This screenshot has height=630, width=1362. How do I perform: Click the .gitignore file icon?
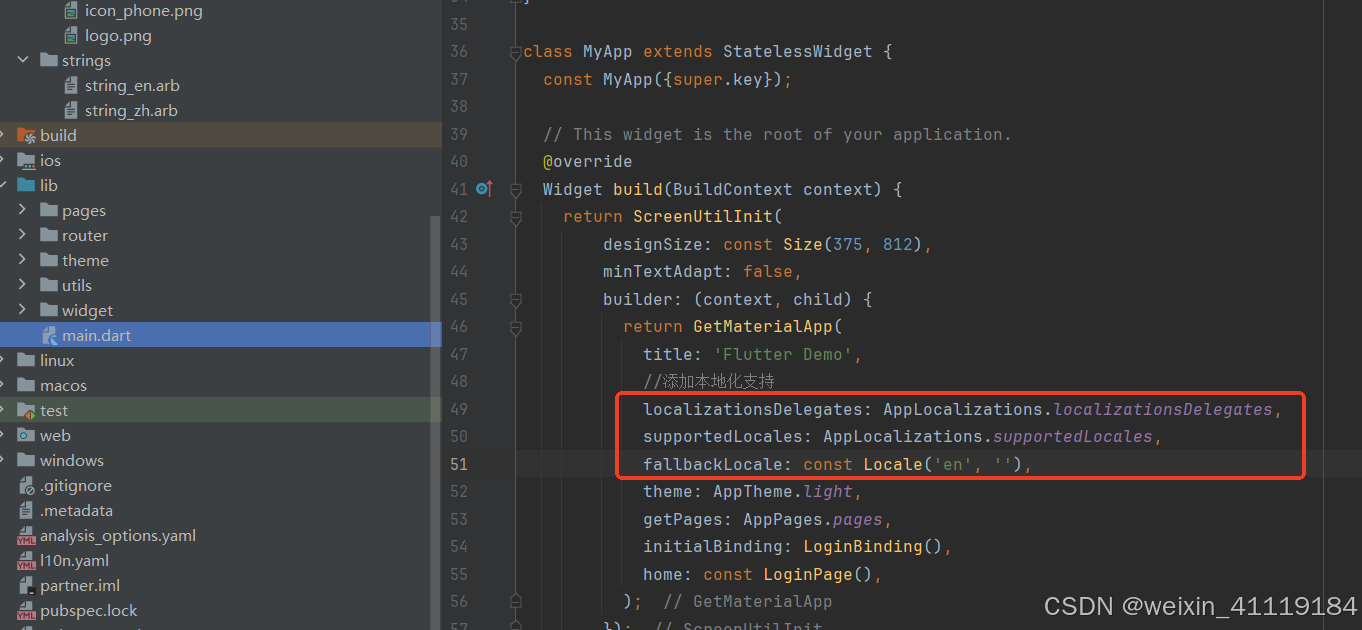[x=27, y=485]
